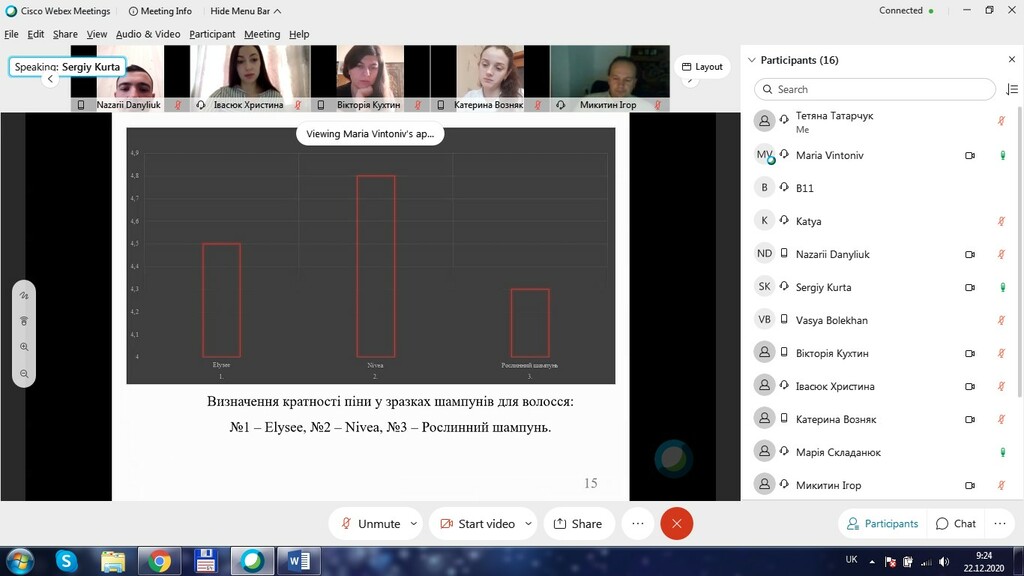Click Sergiy Kurta's video camera icon
Image resolution: width=1024 pixels, height=576 pixels.
[x=970, y=287]
